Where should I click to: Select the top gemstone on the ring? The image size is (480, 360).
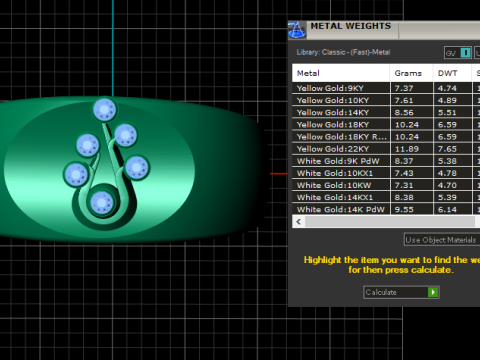click(104, 109)
